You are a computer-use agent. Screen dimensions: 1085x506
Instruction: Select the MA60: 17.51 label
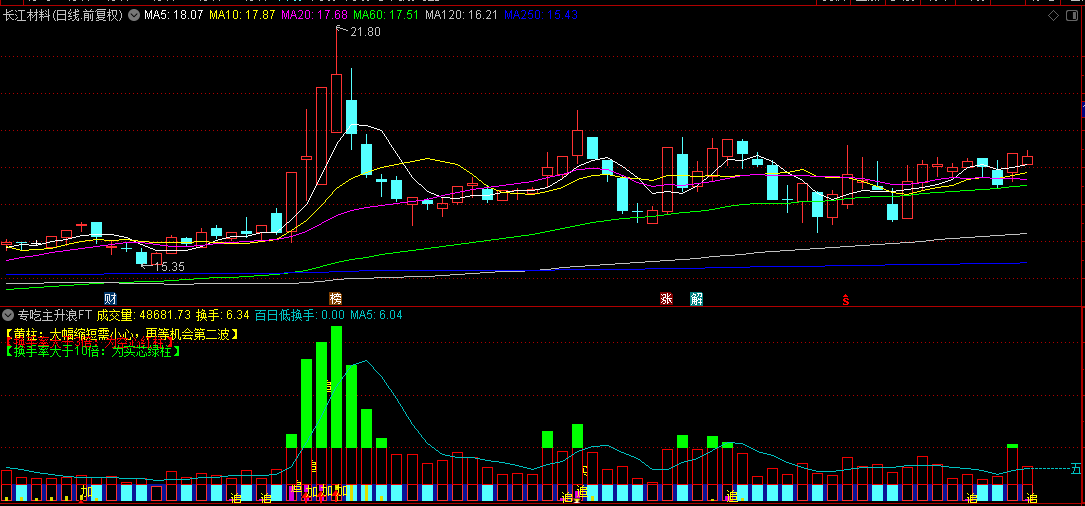coord(387,15)
